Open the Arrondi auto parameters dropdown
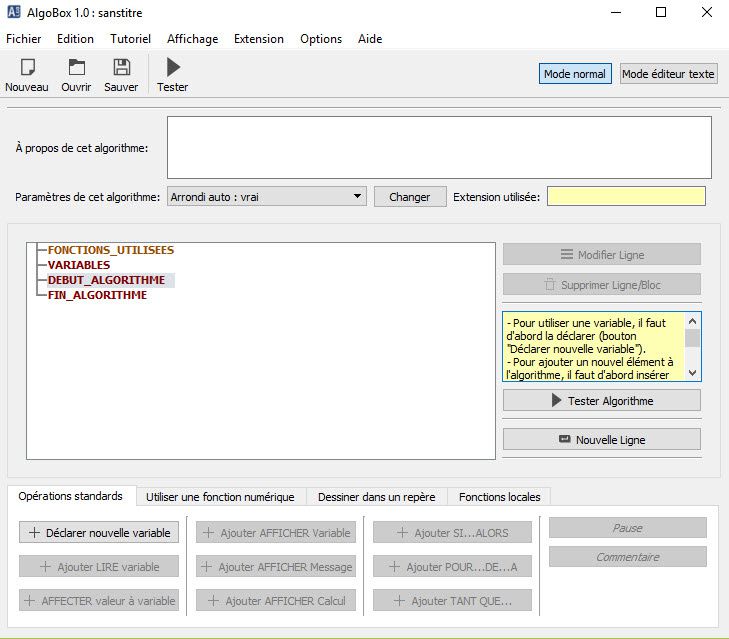This screenshot has width=729, height=639. tap(267, 197)
